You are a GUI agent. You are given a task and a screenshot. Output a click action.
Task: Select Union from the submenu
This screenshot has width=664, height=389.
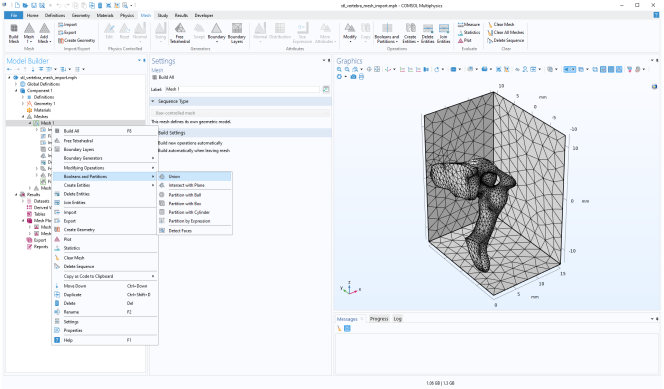195,177
